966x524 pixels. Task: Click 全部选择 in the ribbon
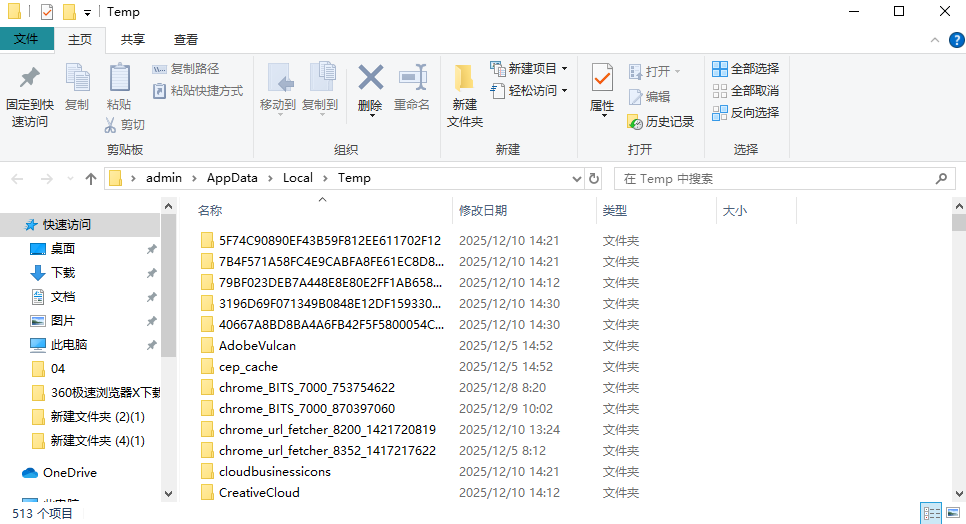pyautogui.click(x=745, y=68)
